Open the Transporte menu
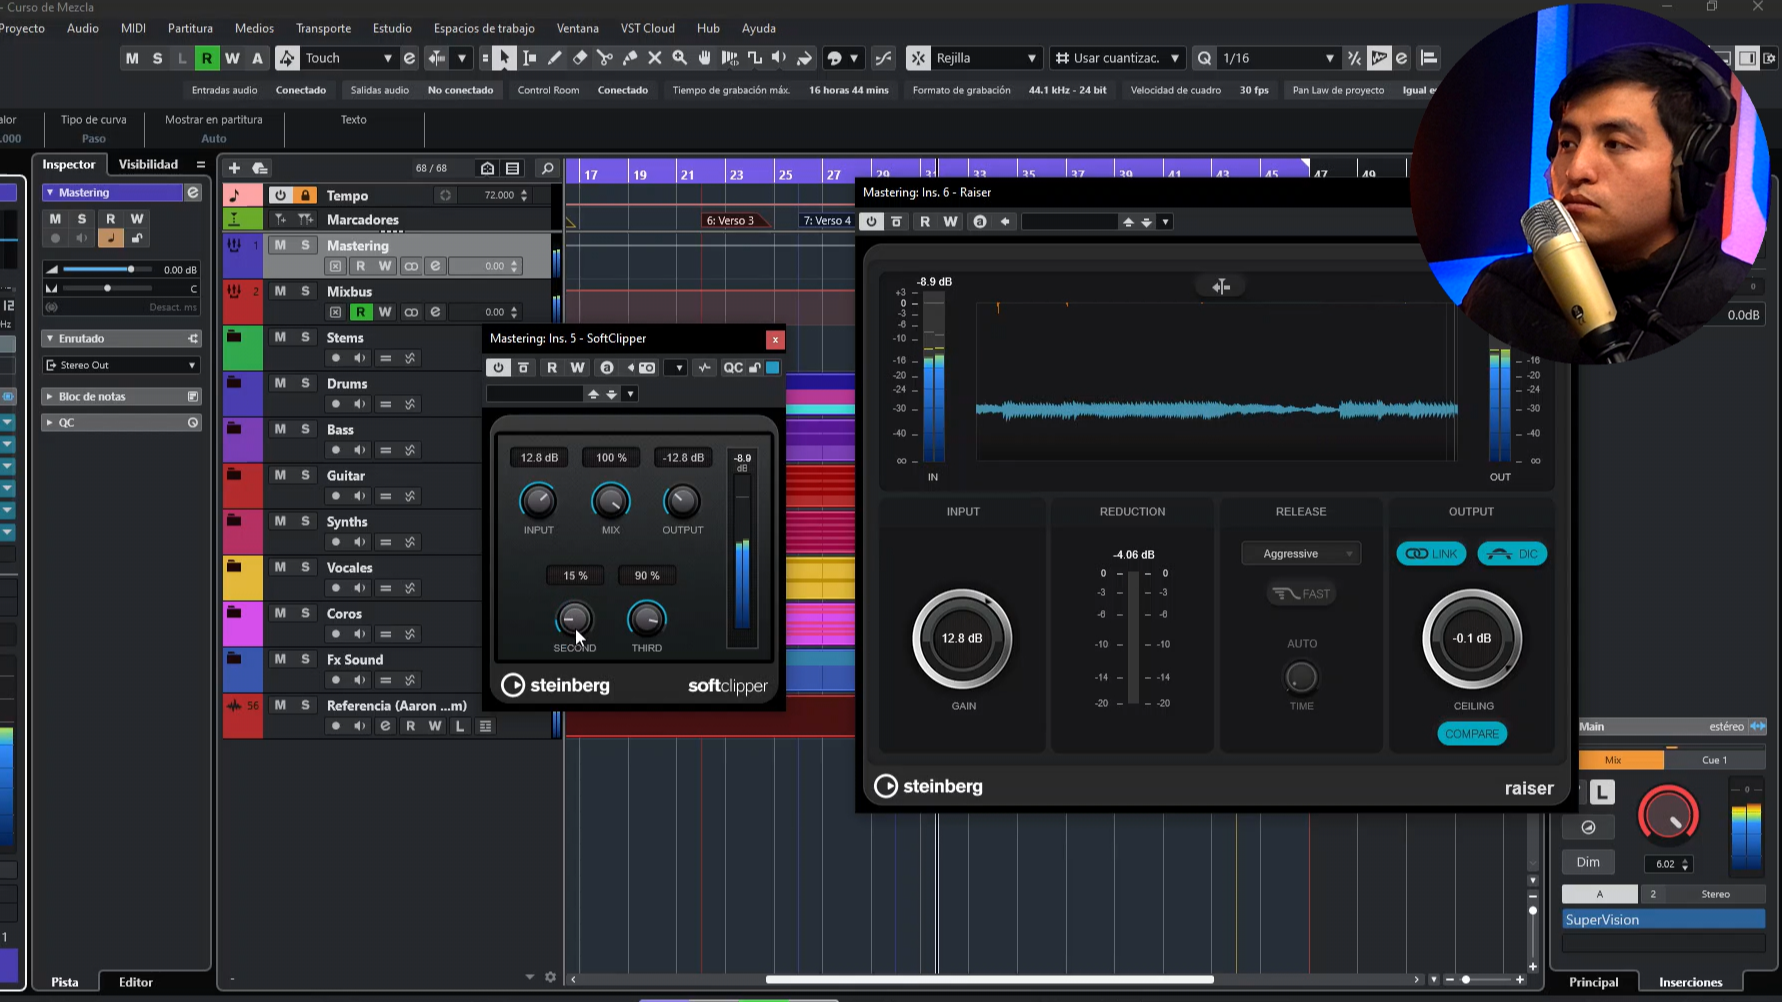1782x1002 pixels. (323, 28)
